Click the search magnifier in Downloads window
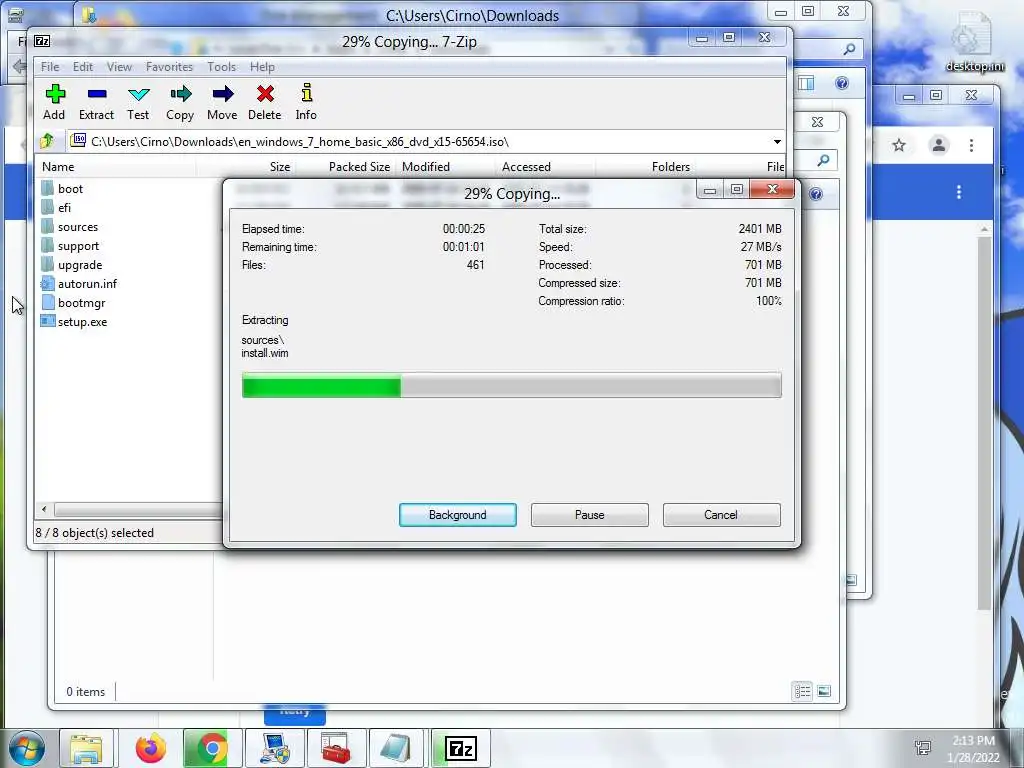The height and width of the screenshot is (768, 1024). pos(849,49)
